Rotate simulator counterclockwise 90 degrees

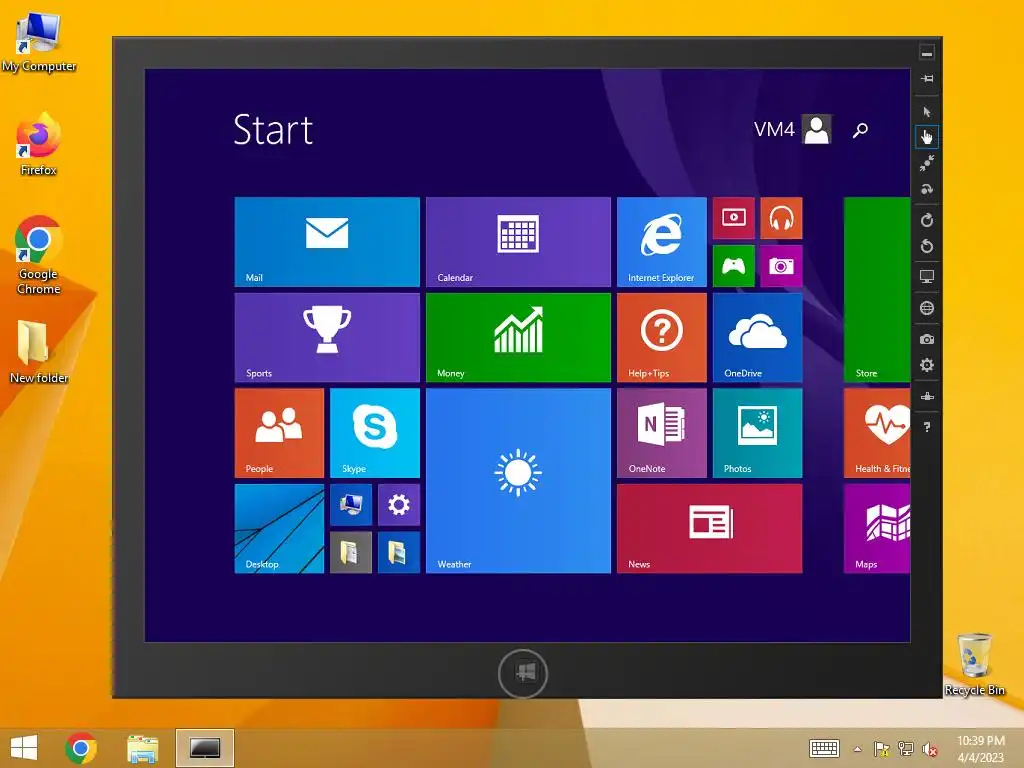coord(927,246)
